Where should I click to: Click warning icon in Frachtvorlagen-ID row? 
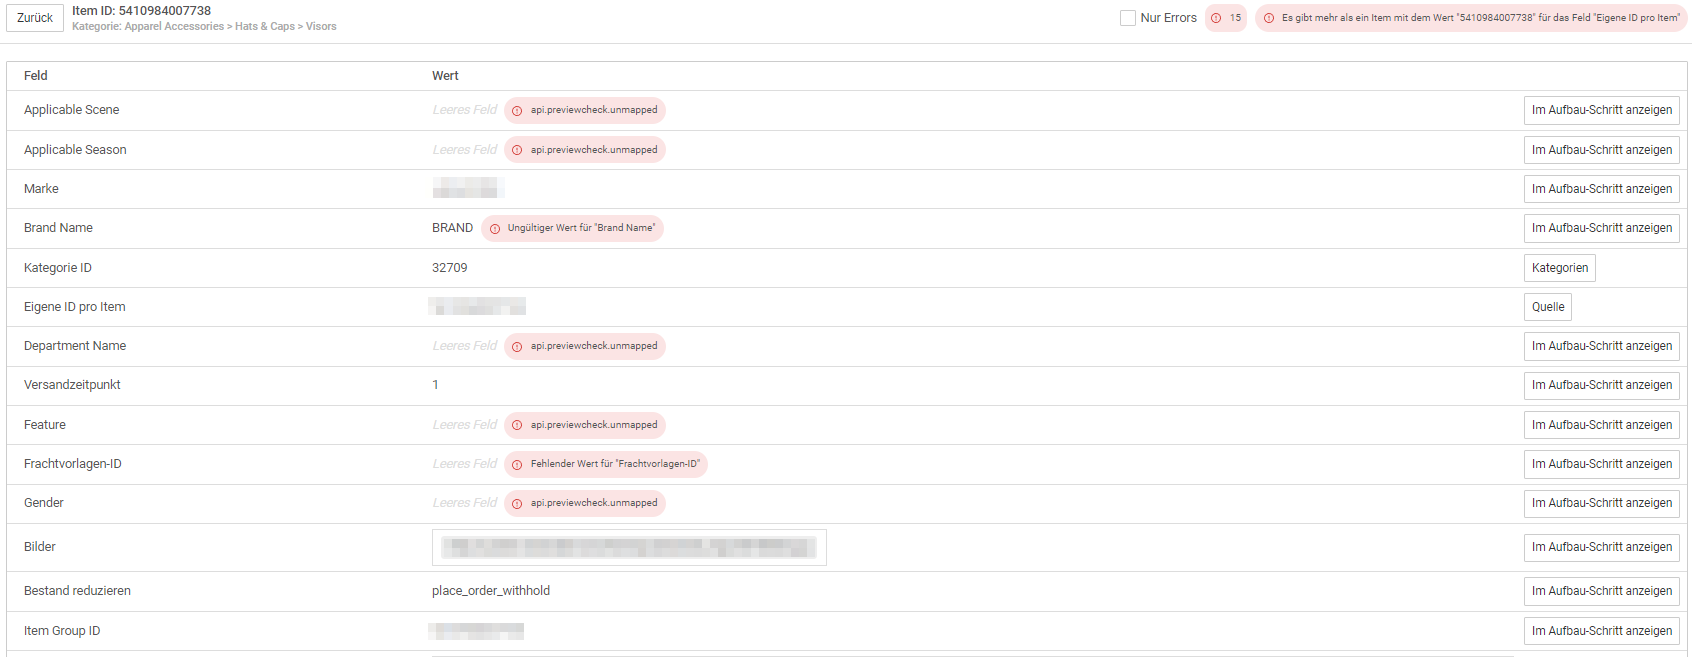tap(517, 465)
